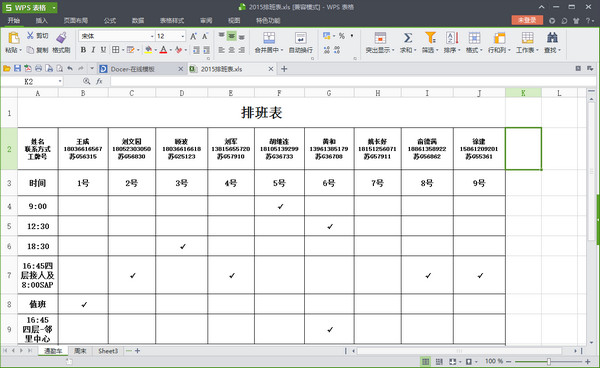Toggle Underline formatting

[103, 50]
